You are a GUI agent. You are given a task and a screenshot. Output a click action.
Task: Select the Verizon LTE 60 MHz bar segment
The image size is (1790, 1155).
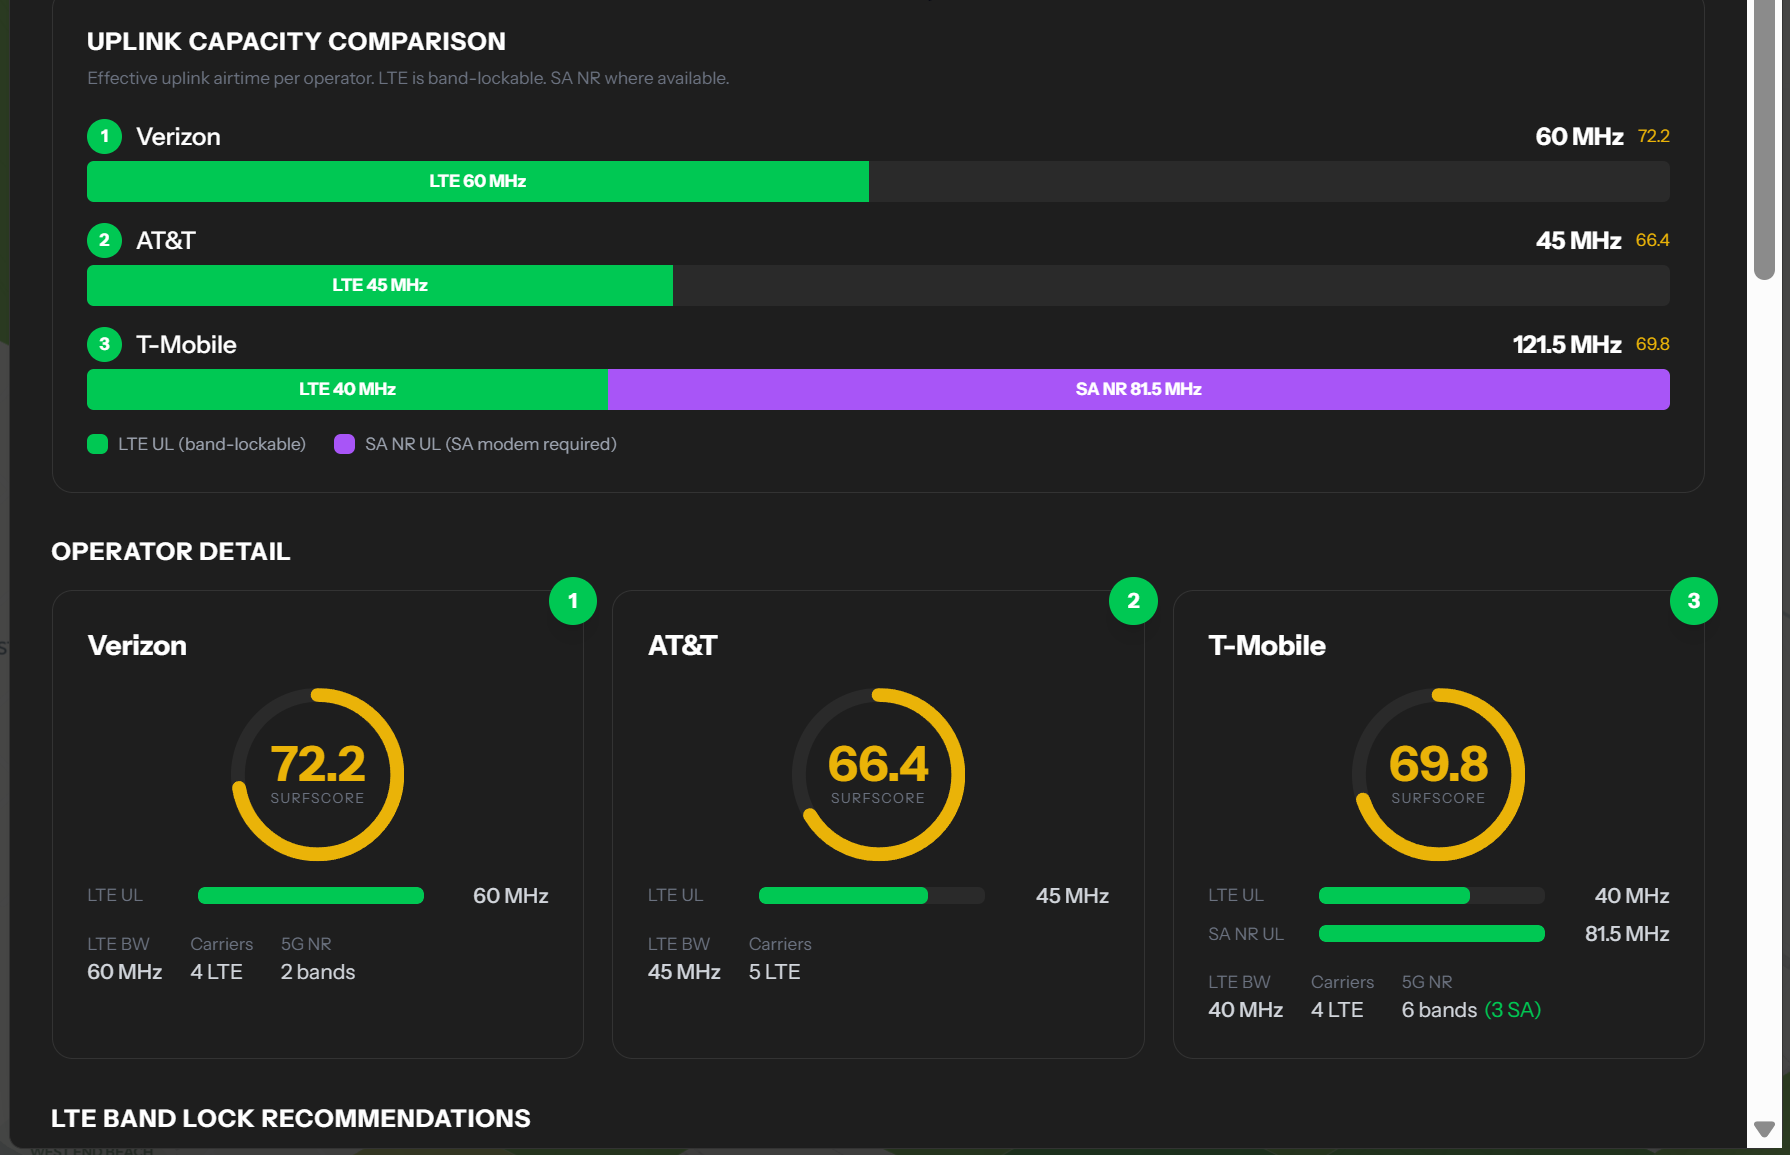point(478,181)
